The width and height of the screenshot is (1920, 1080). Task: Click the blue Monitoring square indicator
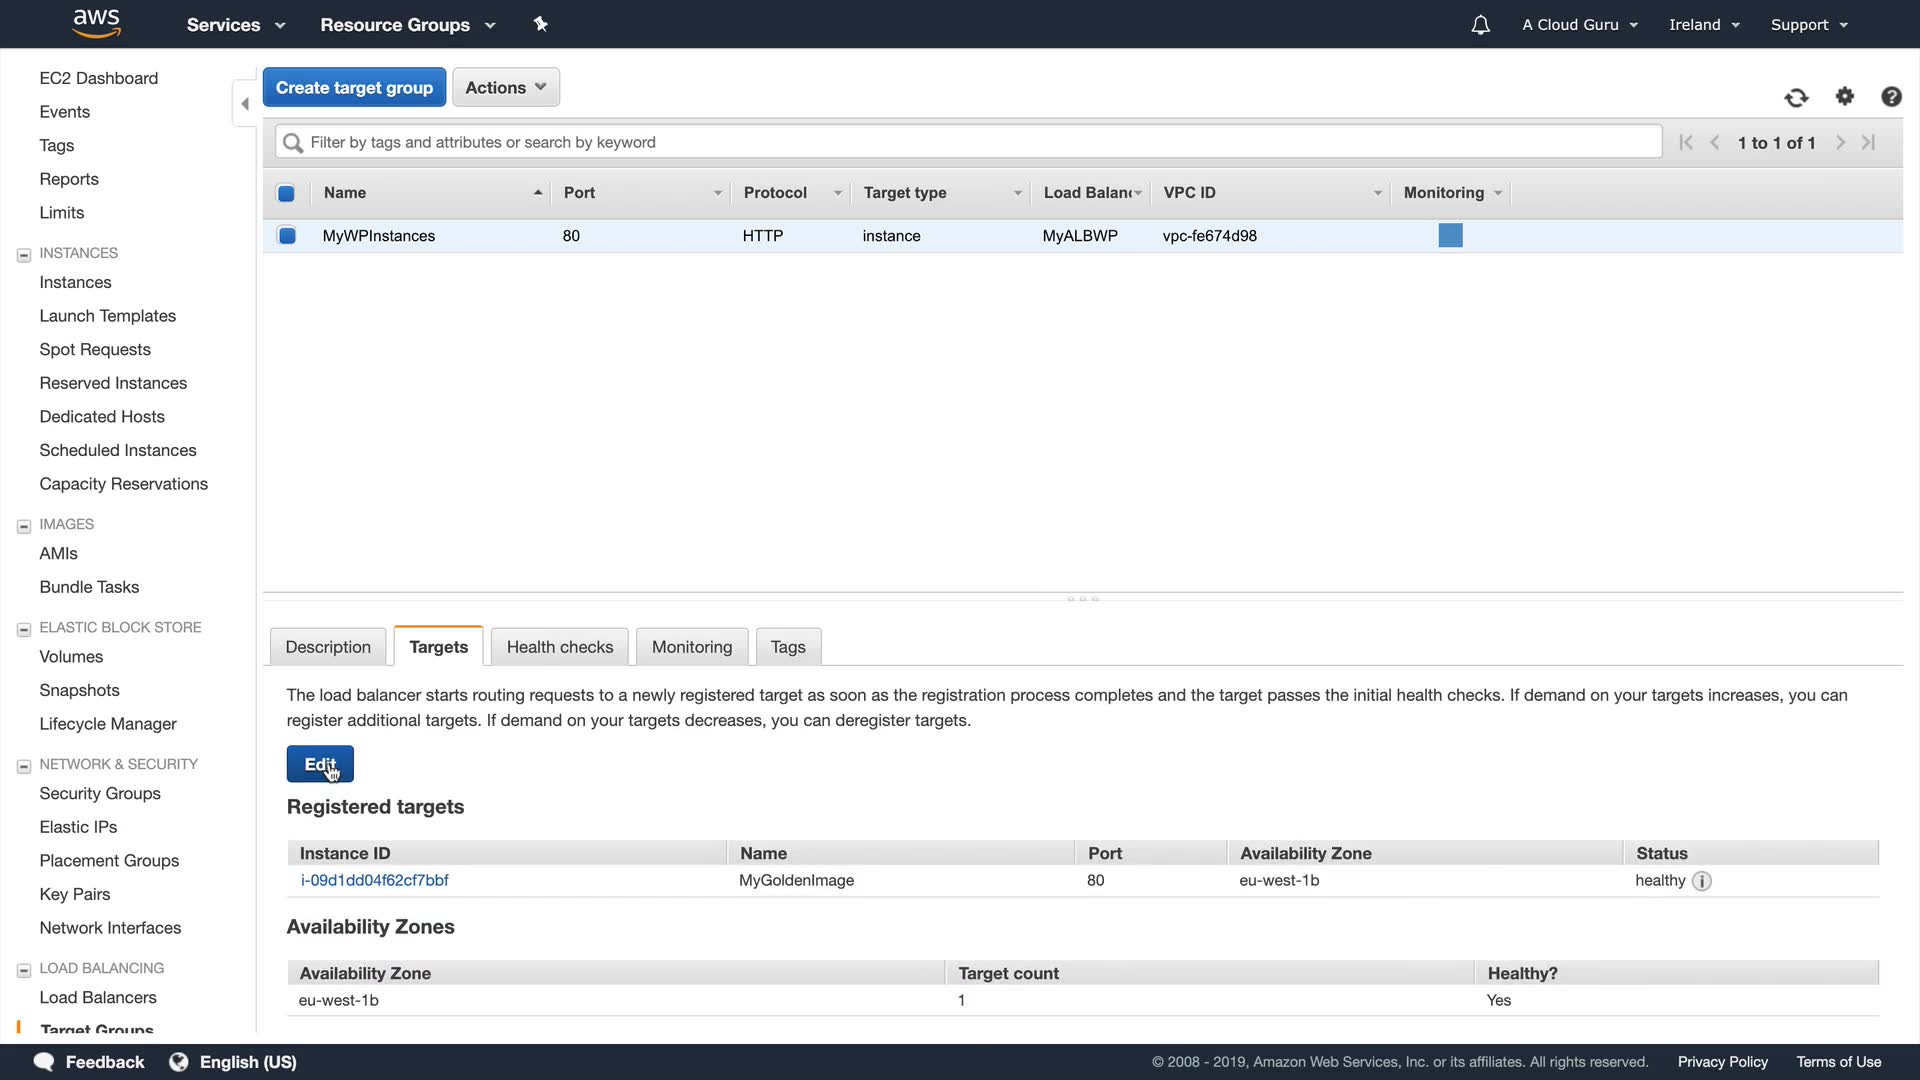1450,235
